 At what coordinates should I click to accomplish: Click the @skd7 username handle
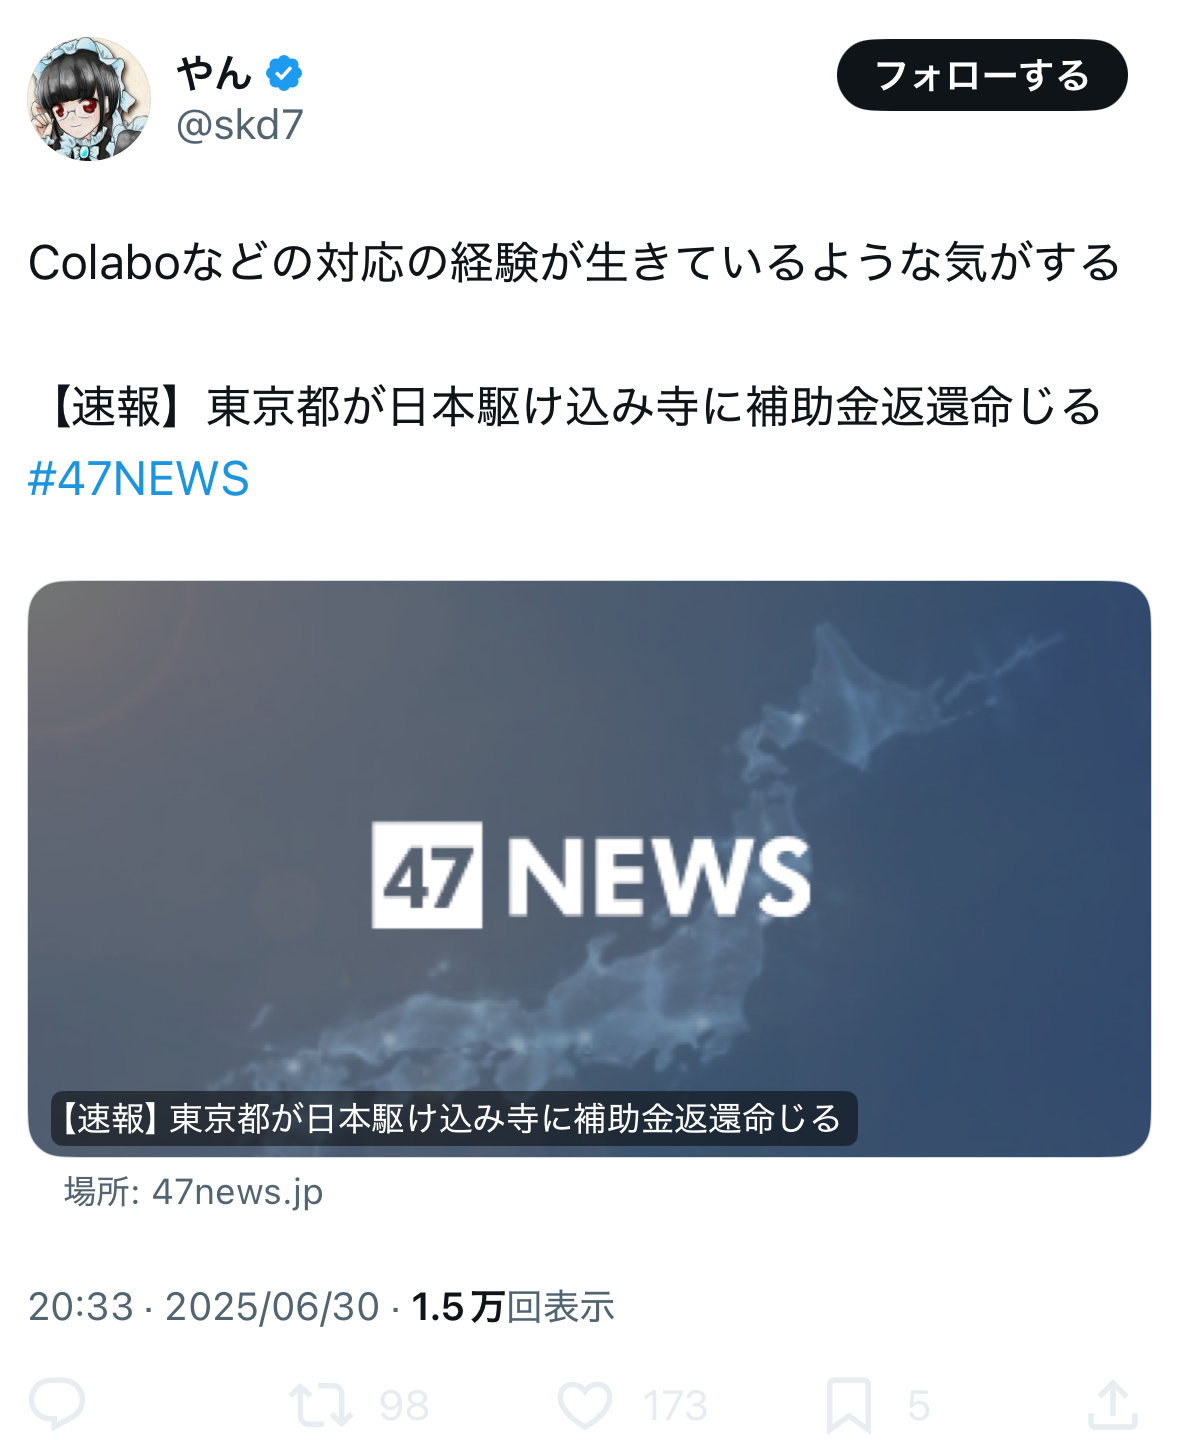coord(239,125)
